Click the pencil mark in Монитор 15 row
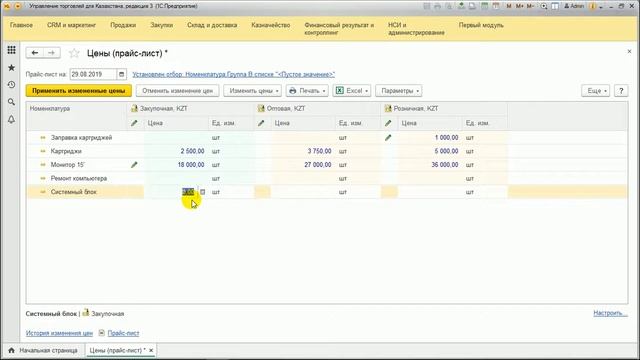The height and width of the screenshot is (360, 640). pyautogui.click(x=134, y=165)
